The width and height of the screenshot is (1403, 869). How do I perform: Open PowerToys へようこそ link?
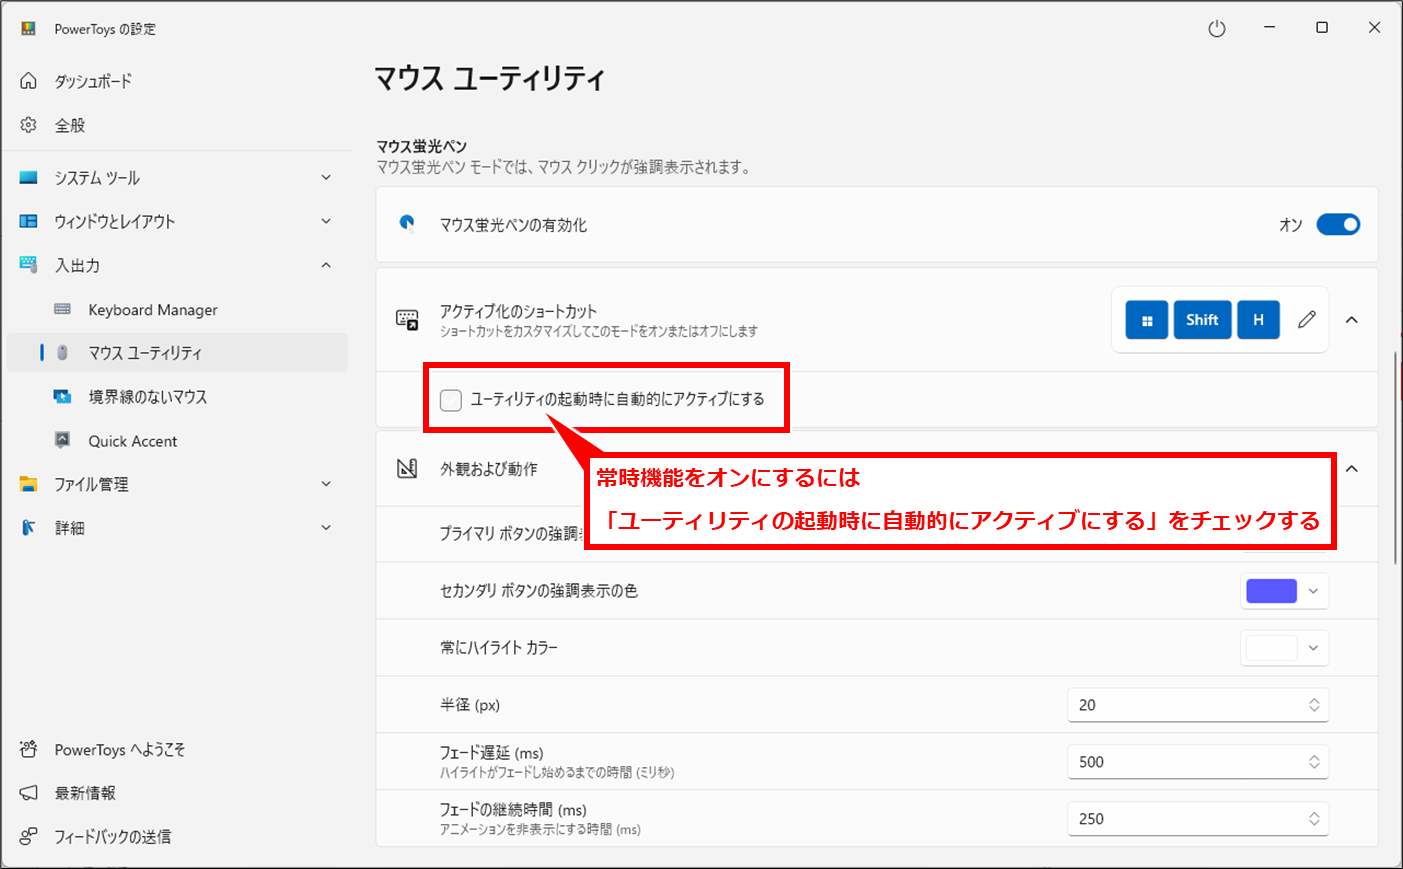point(176,749)
